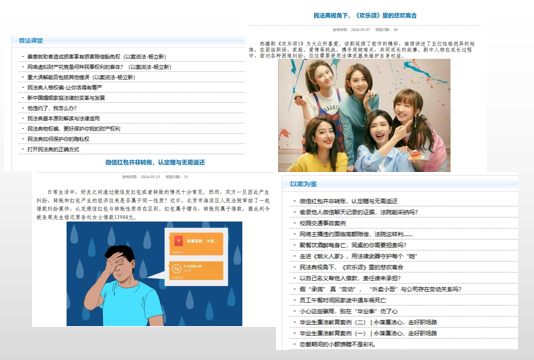Open link 民法典如何保护你的隐私权

point(58,139)
